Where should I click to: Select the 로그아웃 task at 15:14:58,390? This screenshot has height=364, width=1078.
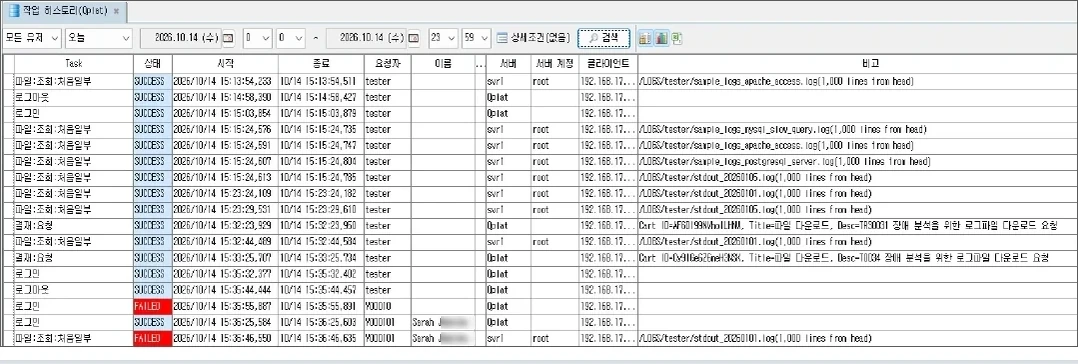74,97
